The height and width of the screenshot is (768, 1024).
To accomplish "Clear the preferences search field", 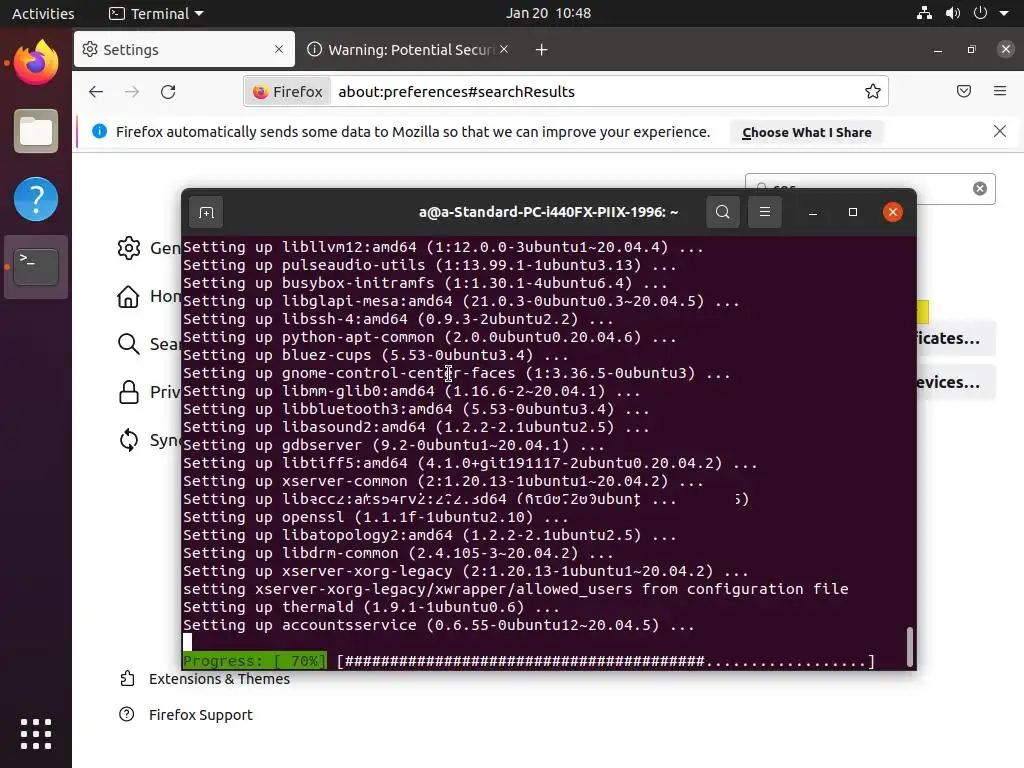I will tap(980, 189).
